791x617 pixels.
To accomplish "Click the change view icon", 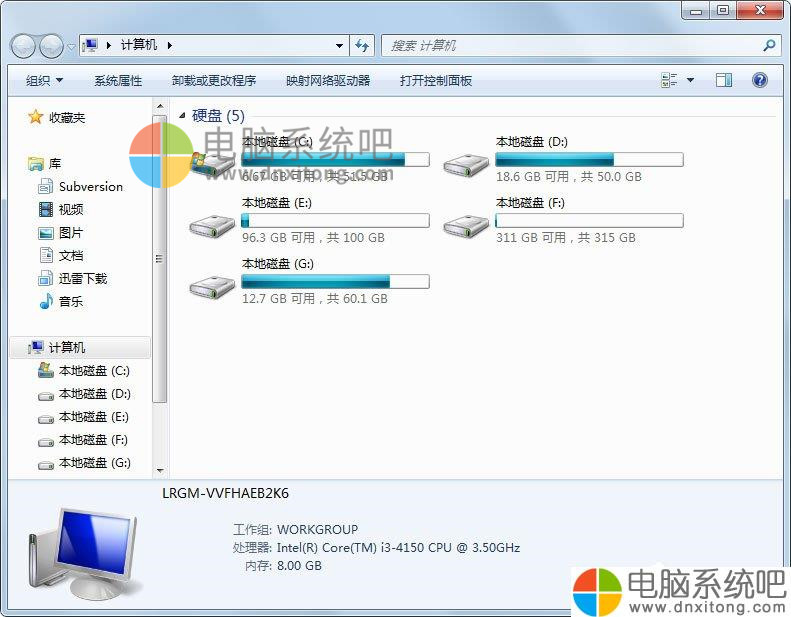I will [x=669, y=80].
